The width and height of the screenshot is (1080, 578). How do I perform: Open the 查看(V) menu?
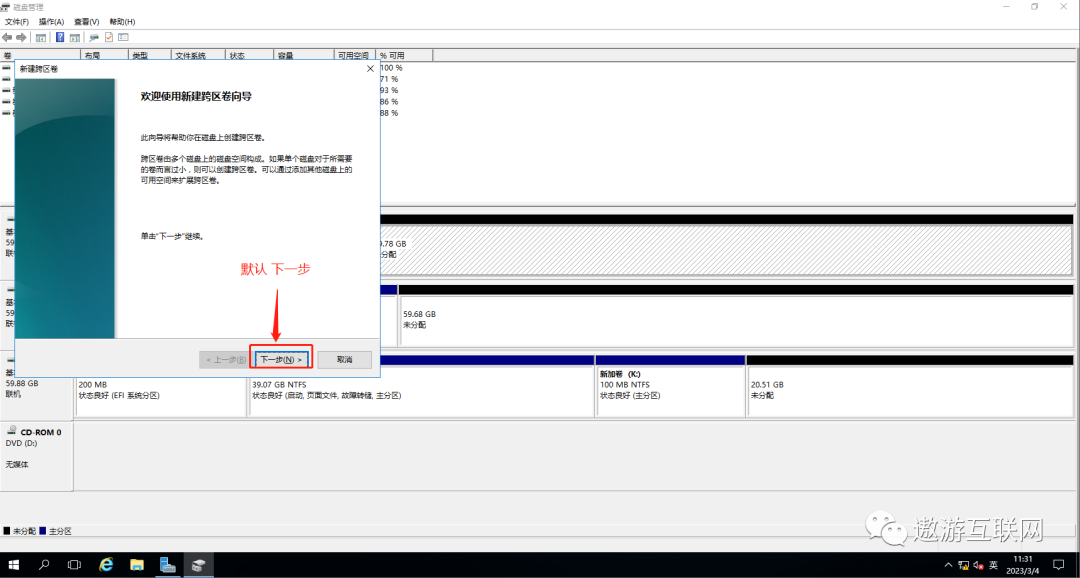(x=87, y=22)
